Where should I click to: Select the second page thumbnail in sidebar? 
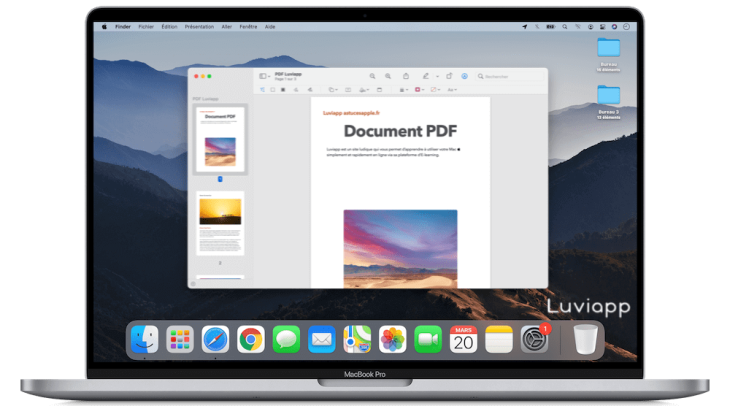220,224
